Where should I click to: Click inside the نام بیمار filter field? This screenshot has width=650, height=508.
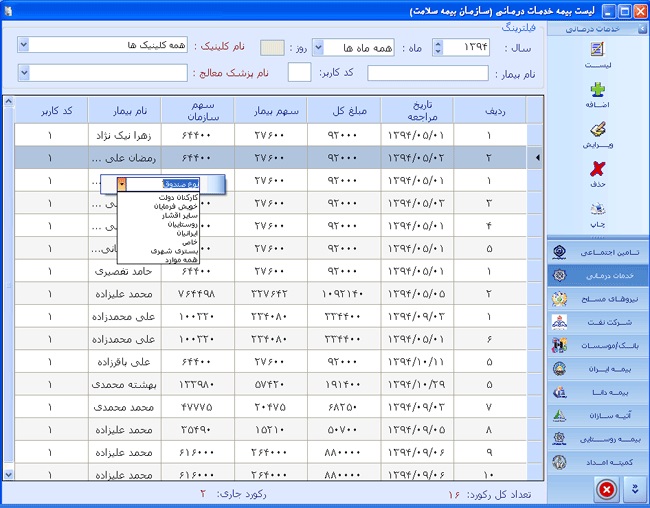pyautogui.click(x=427, y=73)
